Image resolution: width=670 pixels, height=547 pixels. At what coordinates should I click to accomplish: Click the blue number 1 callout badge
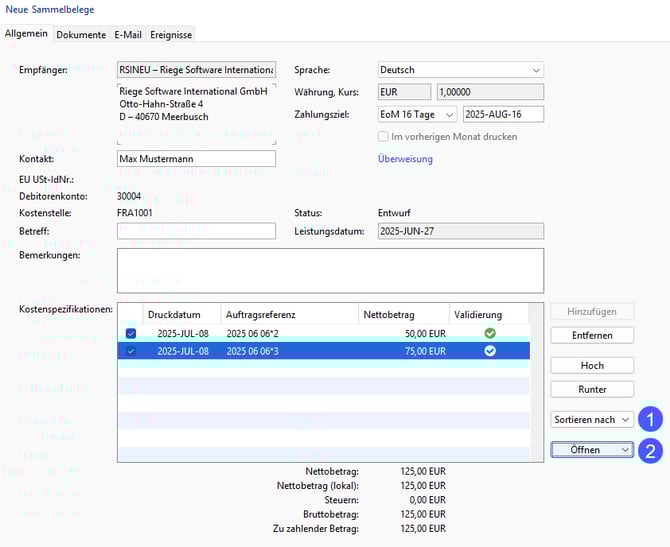651,420
